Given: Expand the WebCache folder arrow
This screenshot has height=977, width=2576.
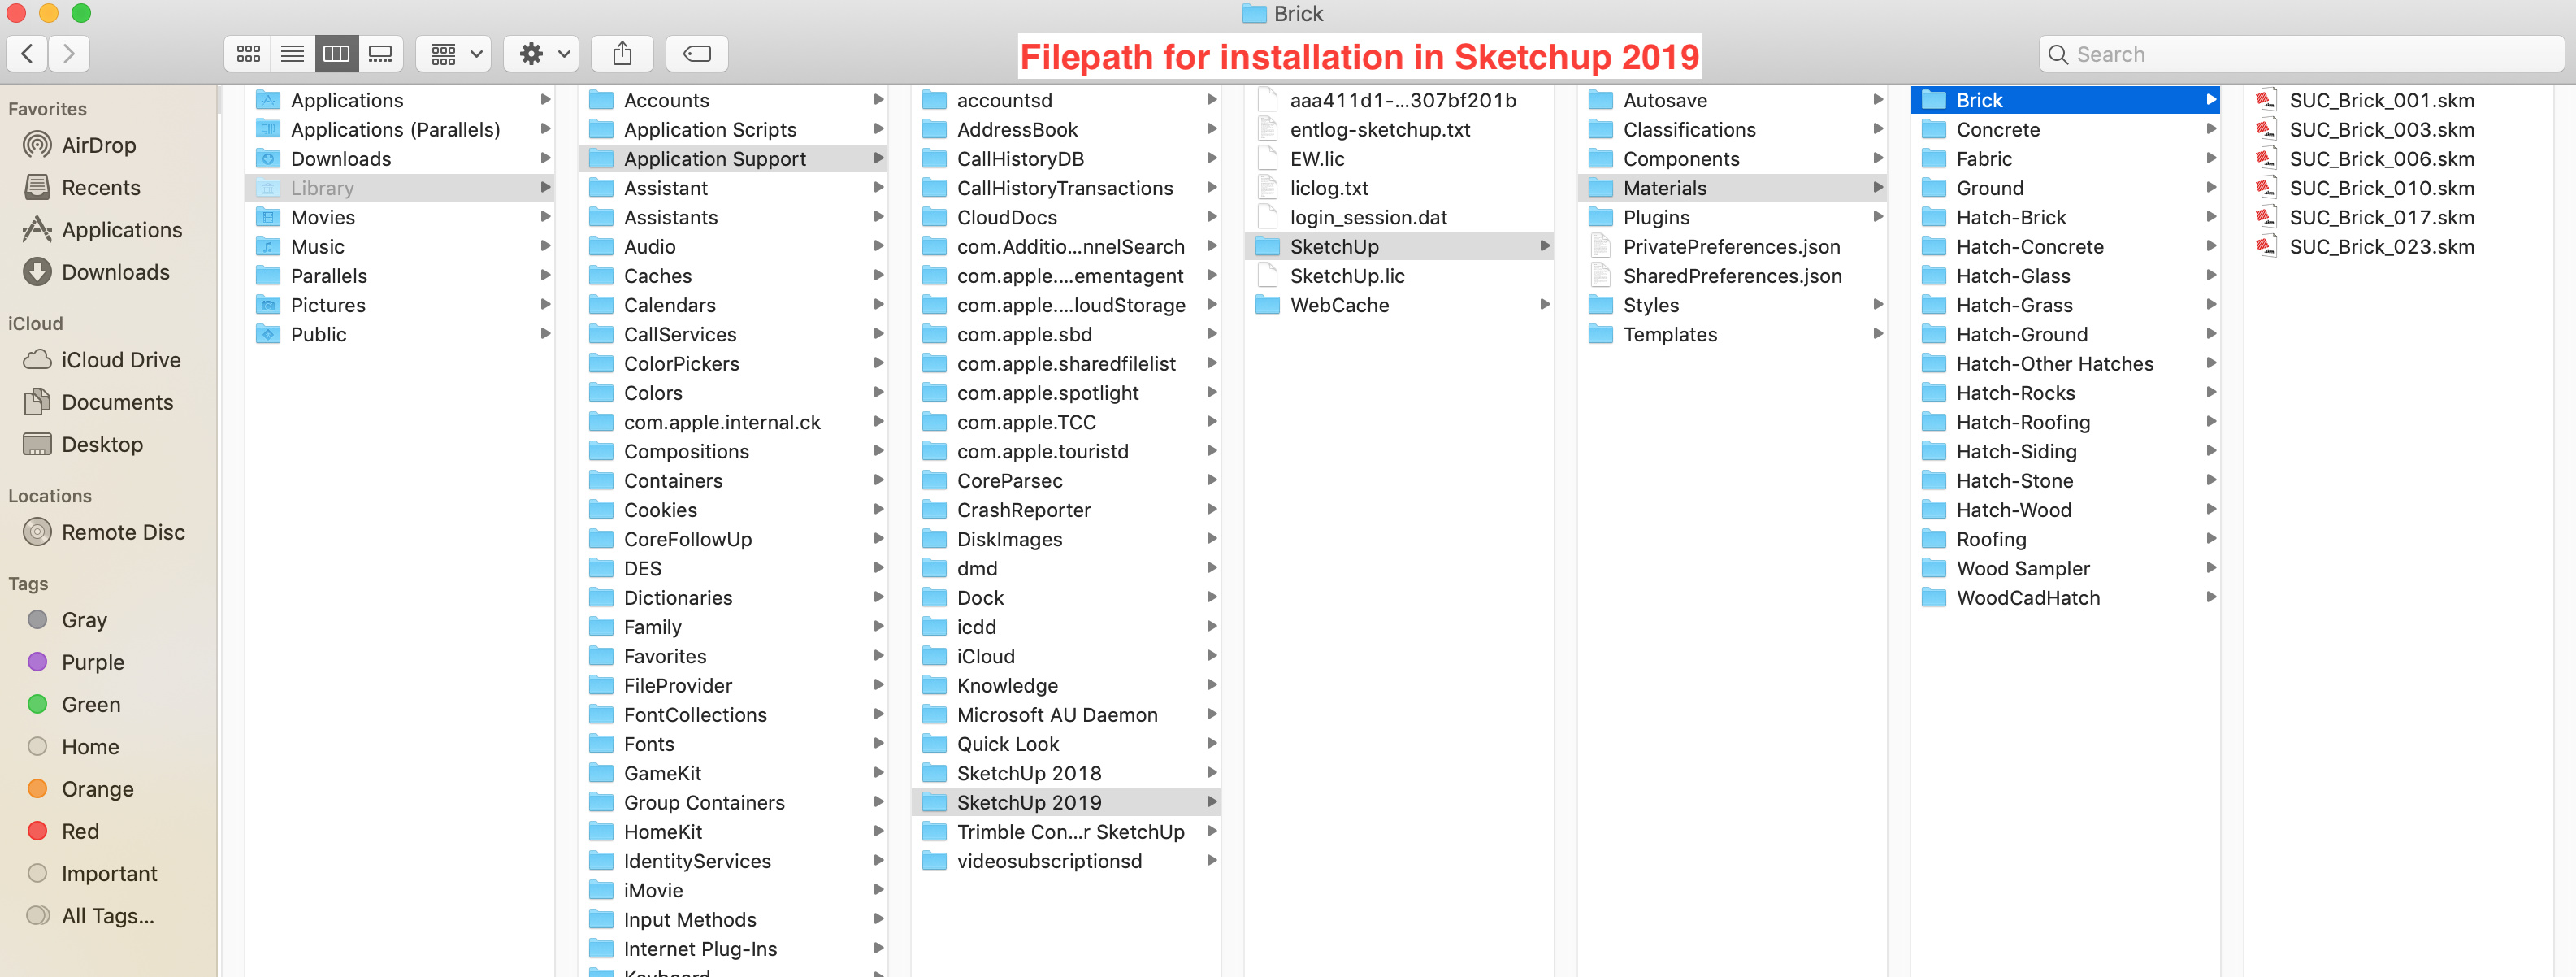Looking at the screenshot, I should coord(1545,305).
